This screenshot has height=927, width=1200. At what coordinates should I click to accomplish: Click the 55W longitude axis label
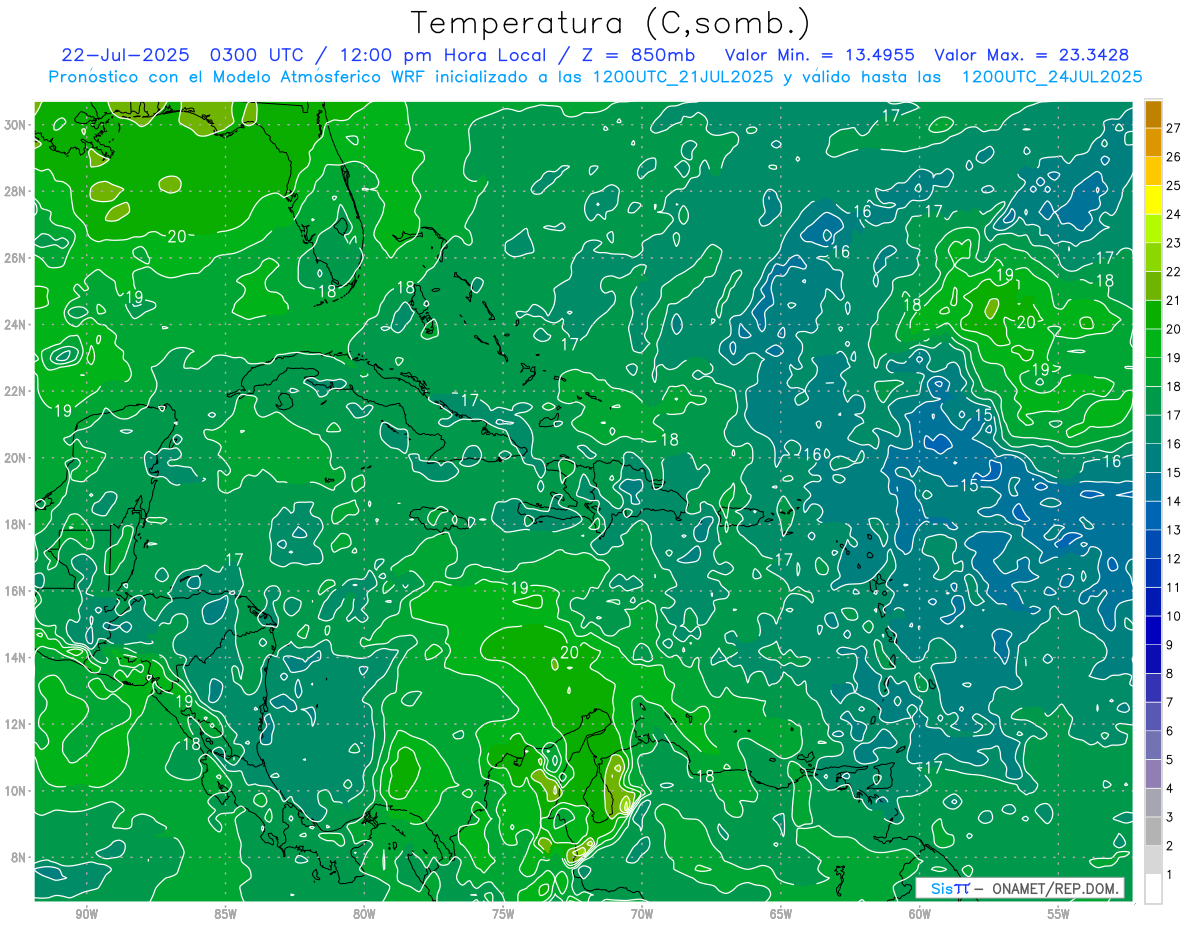(1059, 915)
